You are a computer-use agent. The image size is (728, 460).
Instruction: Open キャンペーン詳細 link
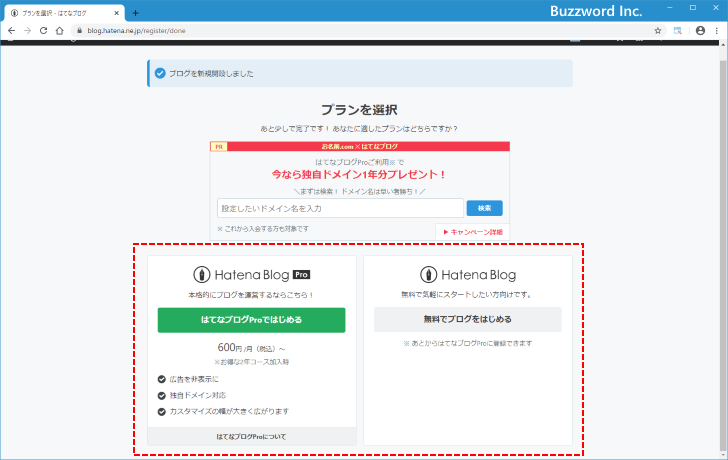coord(473,232)
